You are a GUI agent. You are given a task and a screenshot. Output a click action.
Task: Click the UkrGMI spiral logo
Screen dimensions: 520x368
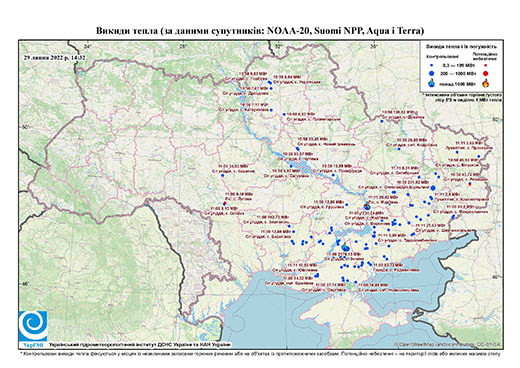click(x=33, y=326)
